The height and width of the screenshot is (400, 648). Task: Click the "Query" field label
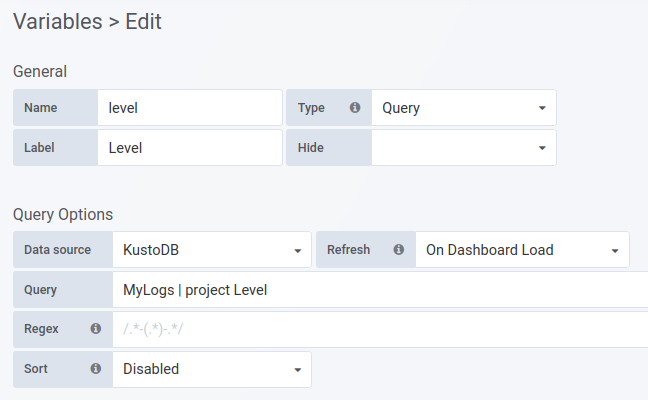click(x=41, y=290)
